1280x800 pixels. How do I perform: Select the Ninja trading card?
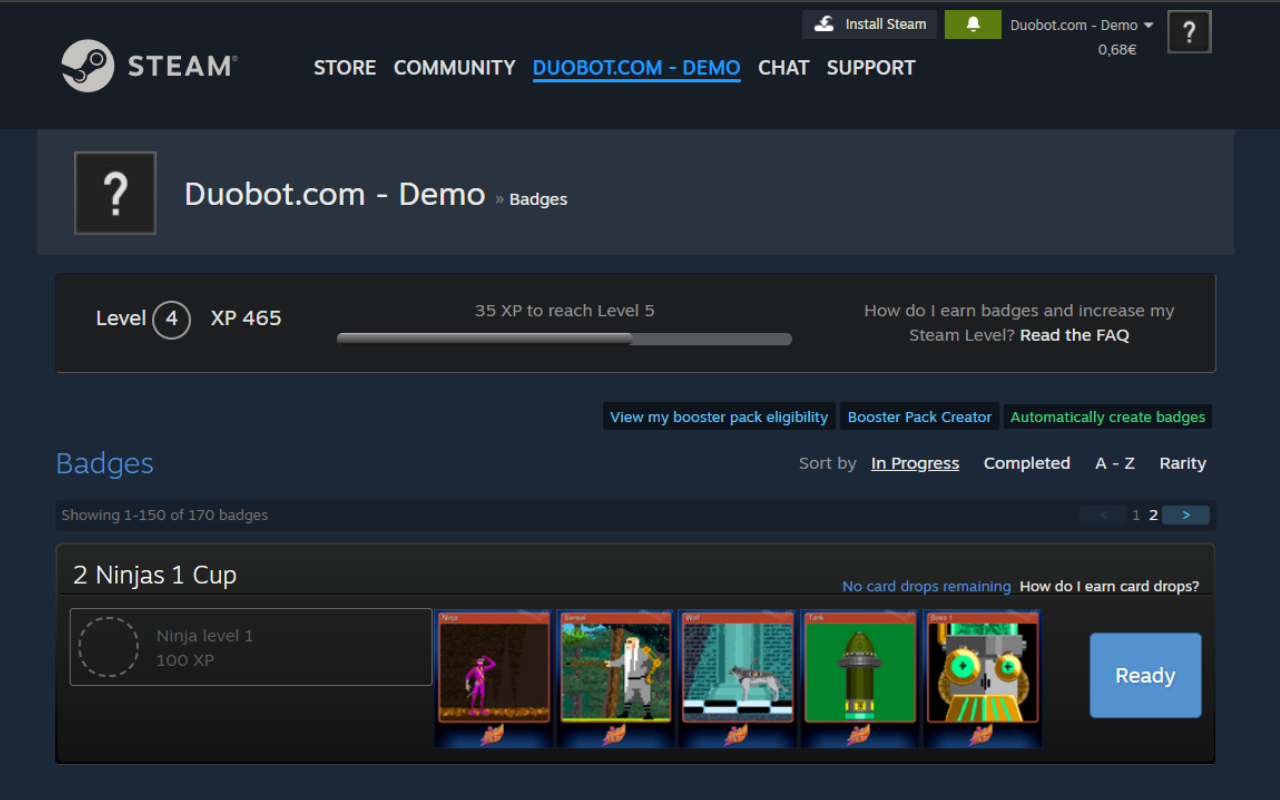point(494,679)
